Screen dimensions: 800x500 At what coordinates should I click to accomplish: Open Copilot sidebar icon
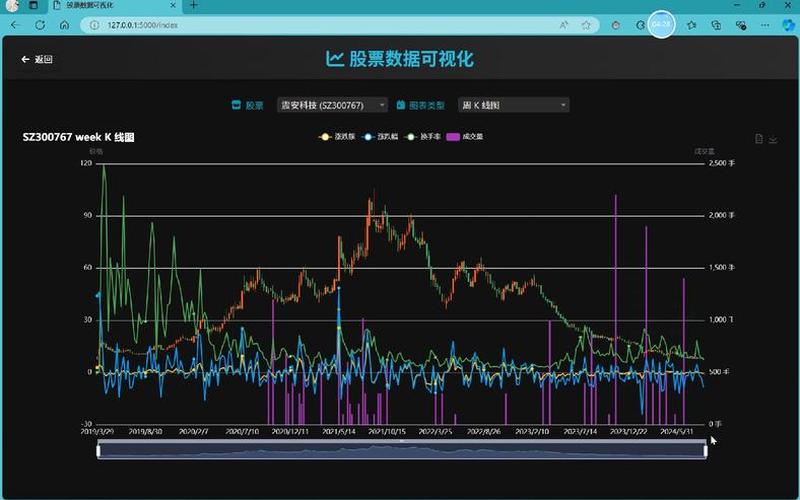(789, 25)
